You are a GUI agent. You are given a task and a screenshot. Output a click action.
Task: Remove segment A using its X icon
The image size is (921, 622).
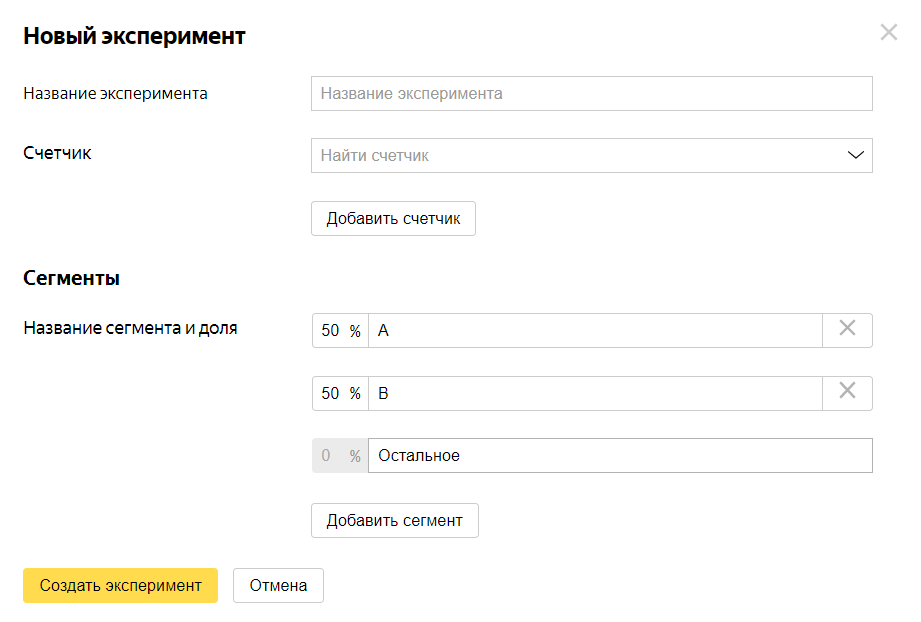tap(847, 329)
